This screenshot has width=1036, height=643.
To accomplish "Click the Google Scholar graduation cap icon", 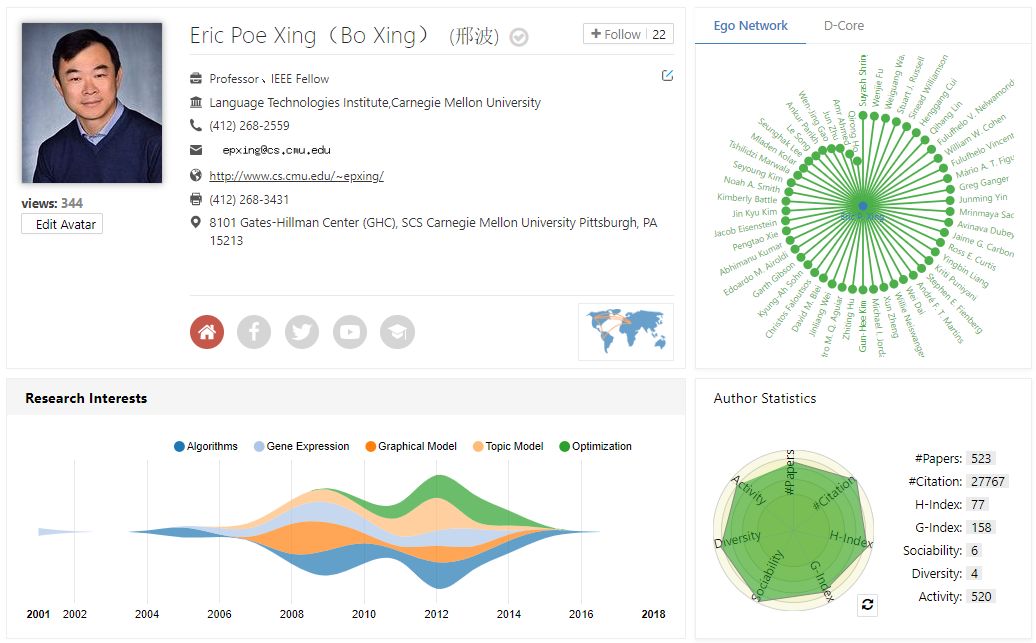I will coord(397,332).
